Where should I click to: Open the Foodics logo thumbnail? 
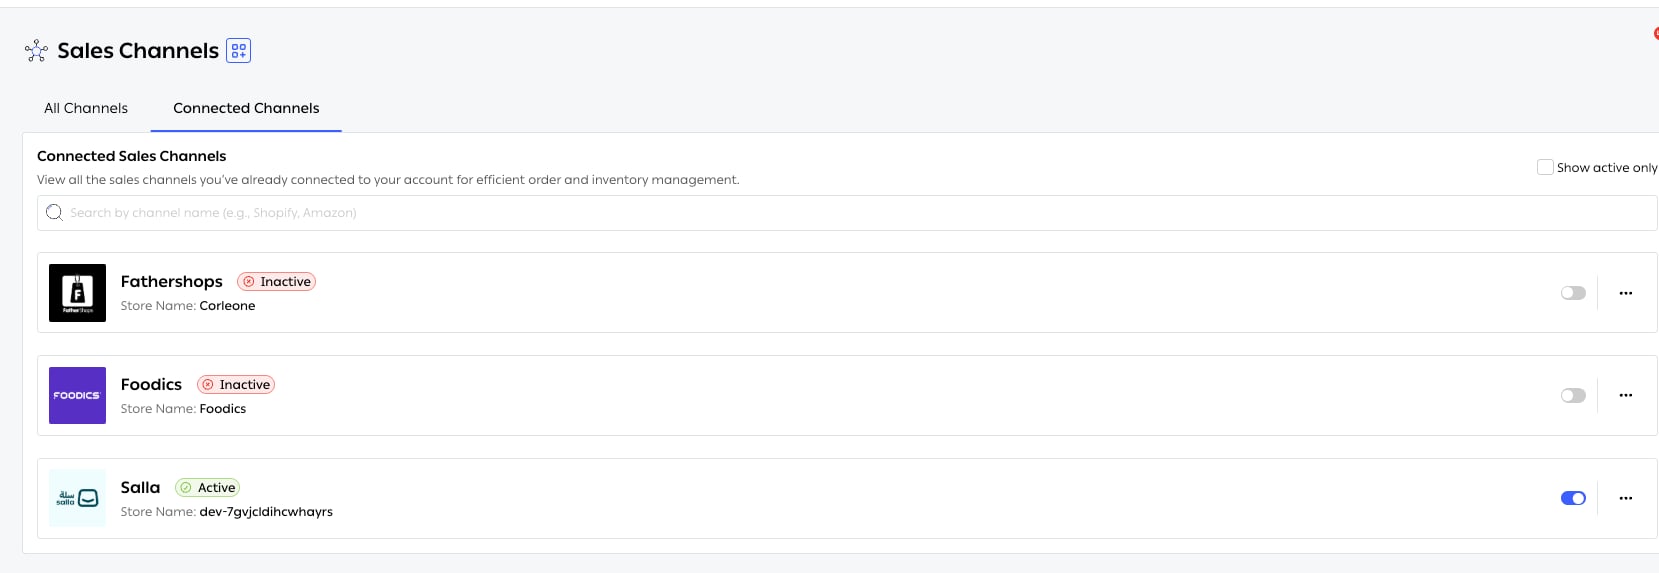coord(77,396)
